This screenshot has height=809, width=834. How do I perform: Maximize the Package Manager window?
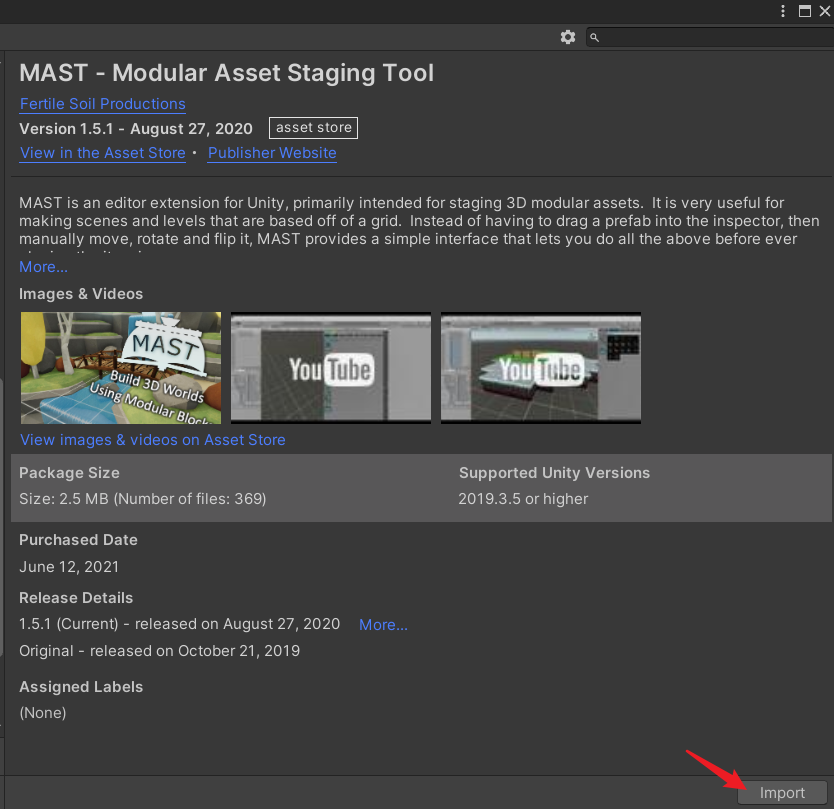point(805,11)
